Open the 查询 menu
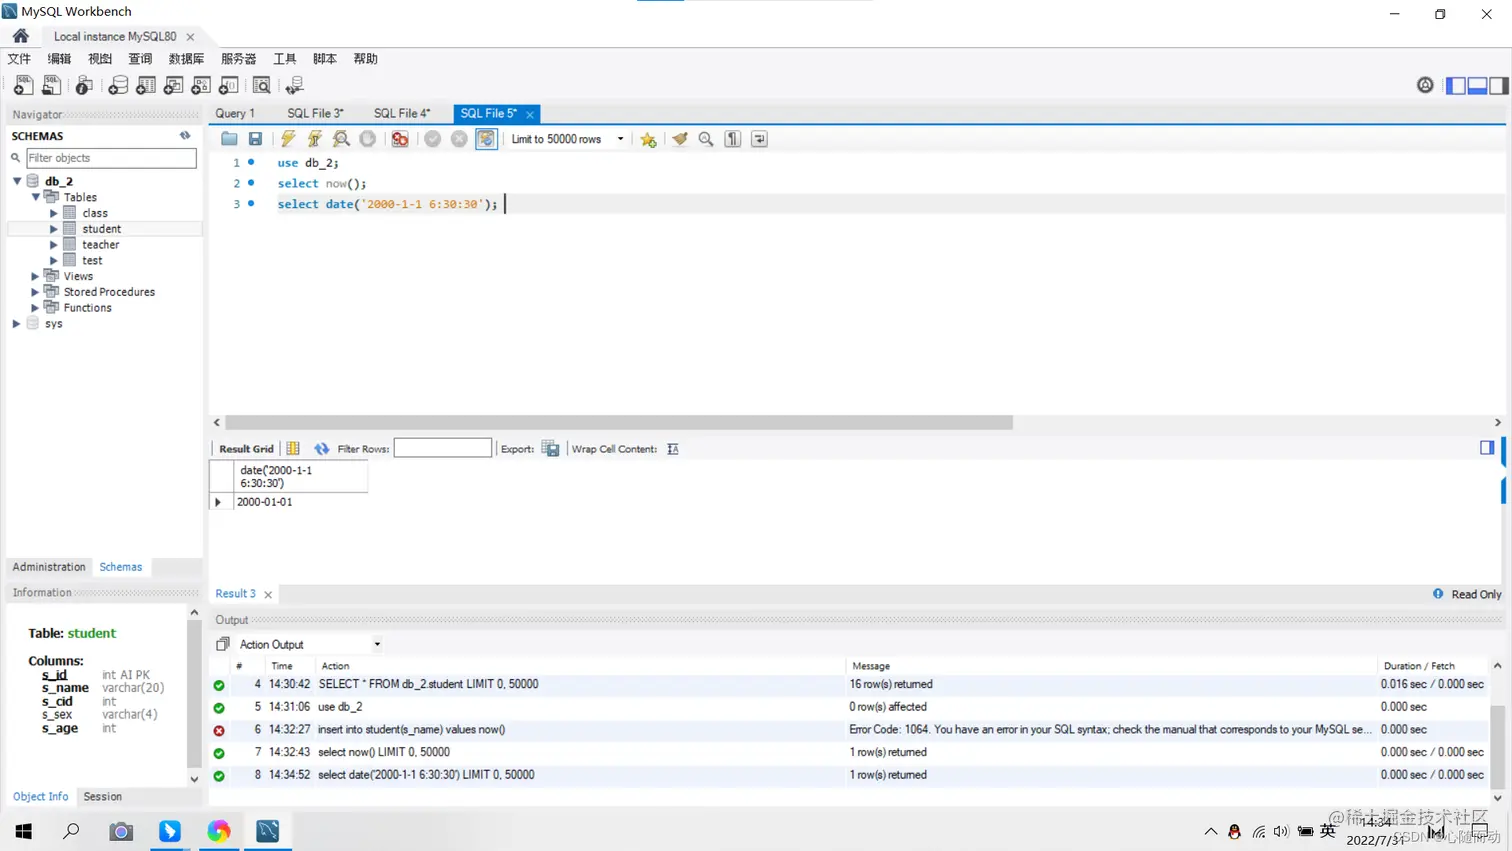 point(140,59)
